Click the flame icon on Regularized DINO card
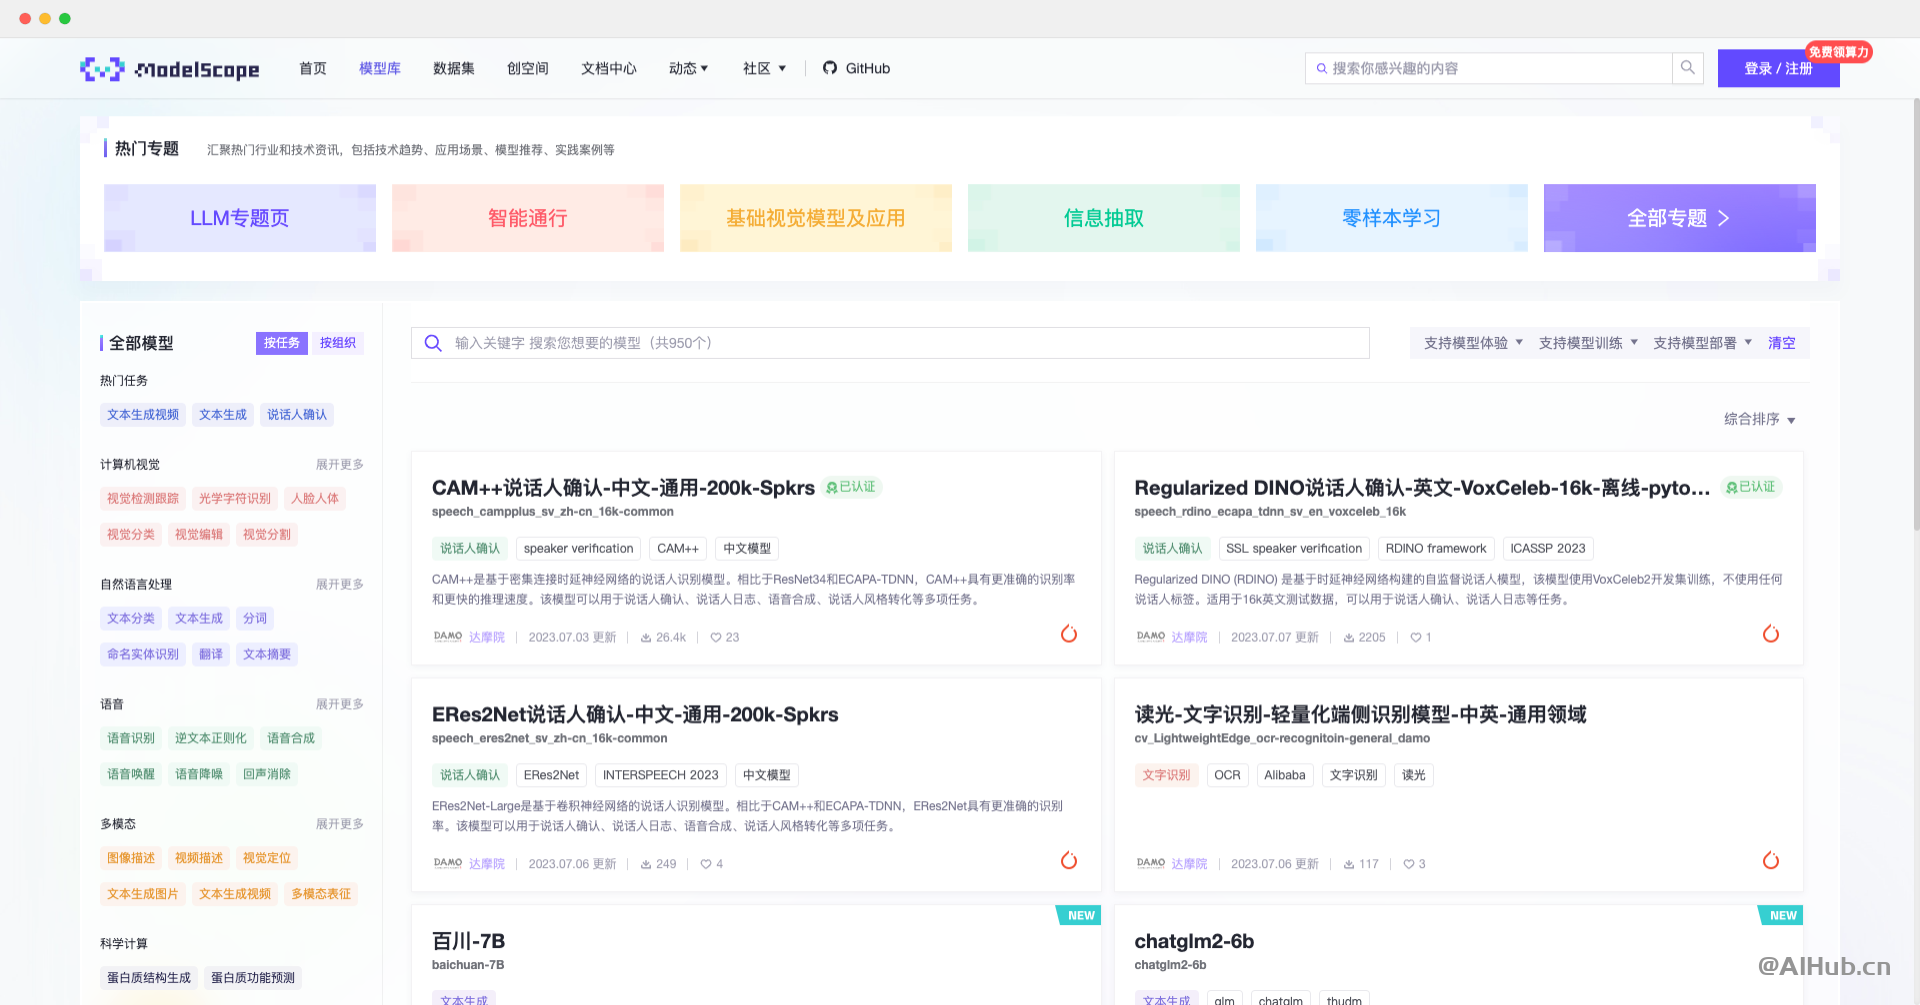This screenshot has width=1920, height=1005. pos(1771,634)
